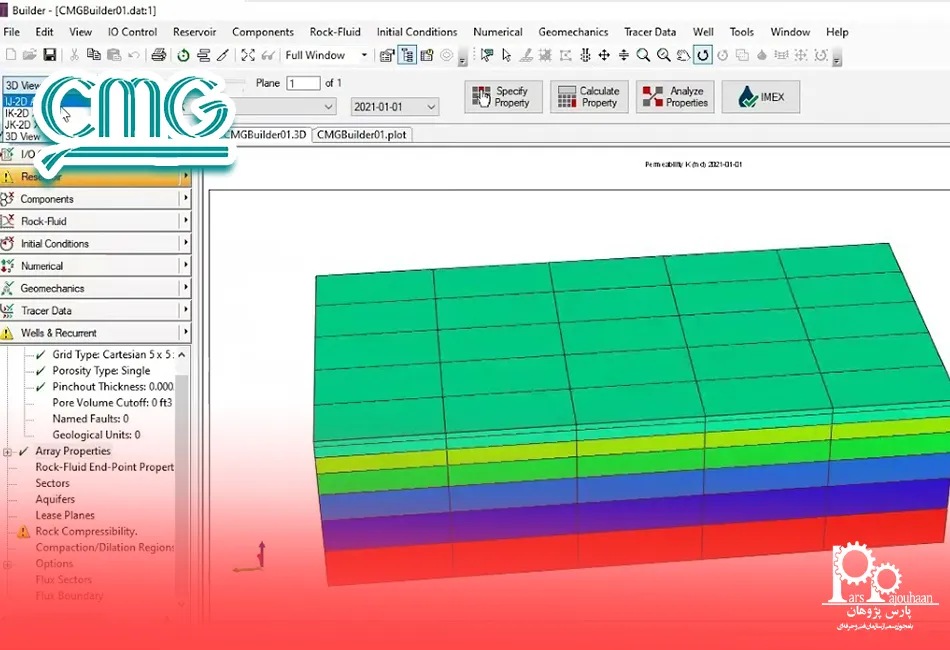This screenshot has height=650, width=950.
Task: Switch to the CMGBuilder01.plot tab
Action: (x=362, y=134)
